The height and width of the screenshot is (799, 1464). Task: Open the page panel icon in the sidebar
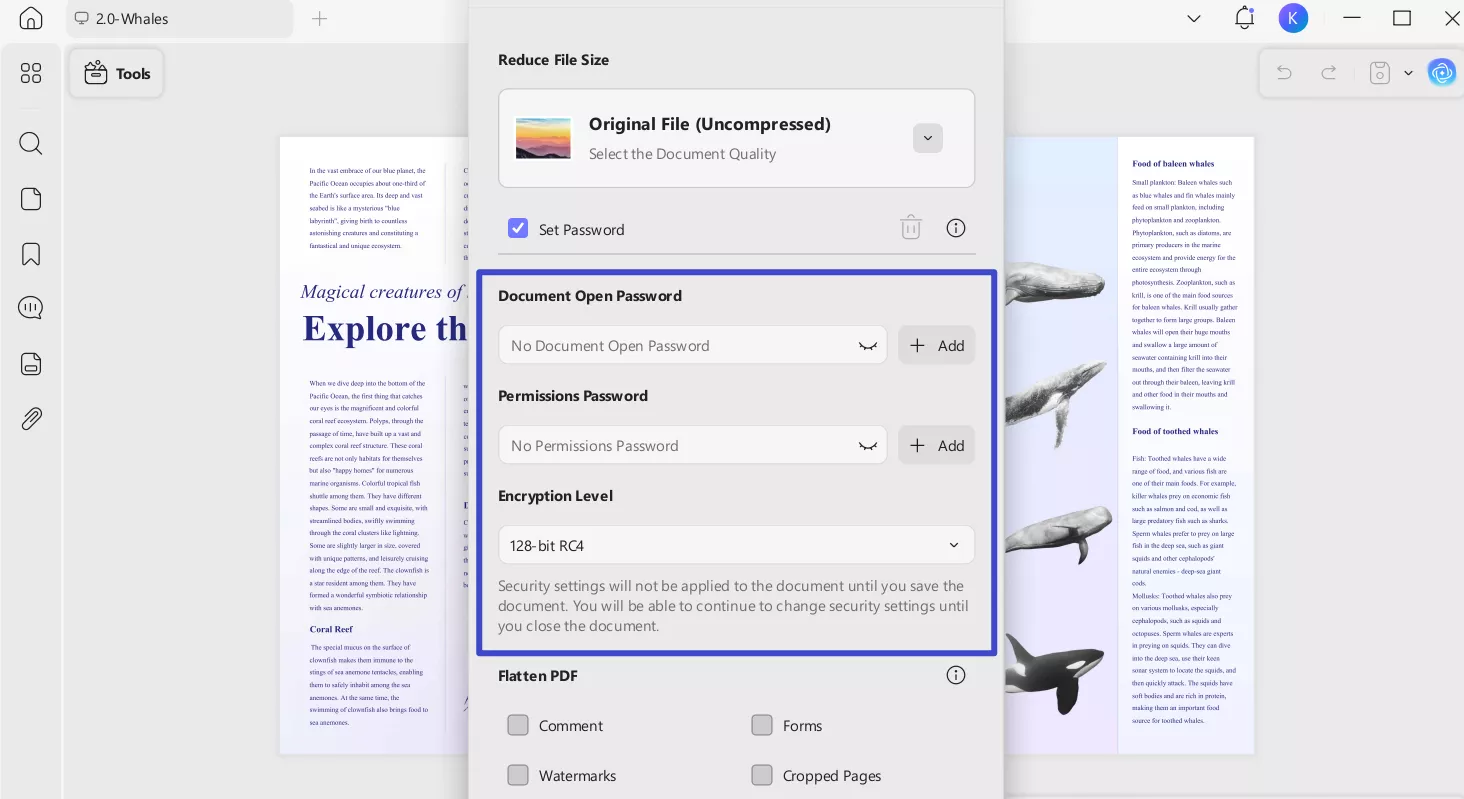[x=31, y=199]
